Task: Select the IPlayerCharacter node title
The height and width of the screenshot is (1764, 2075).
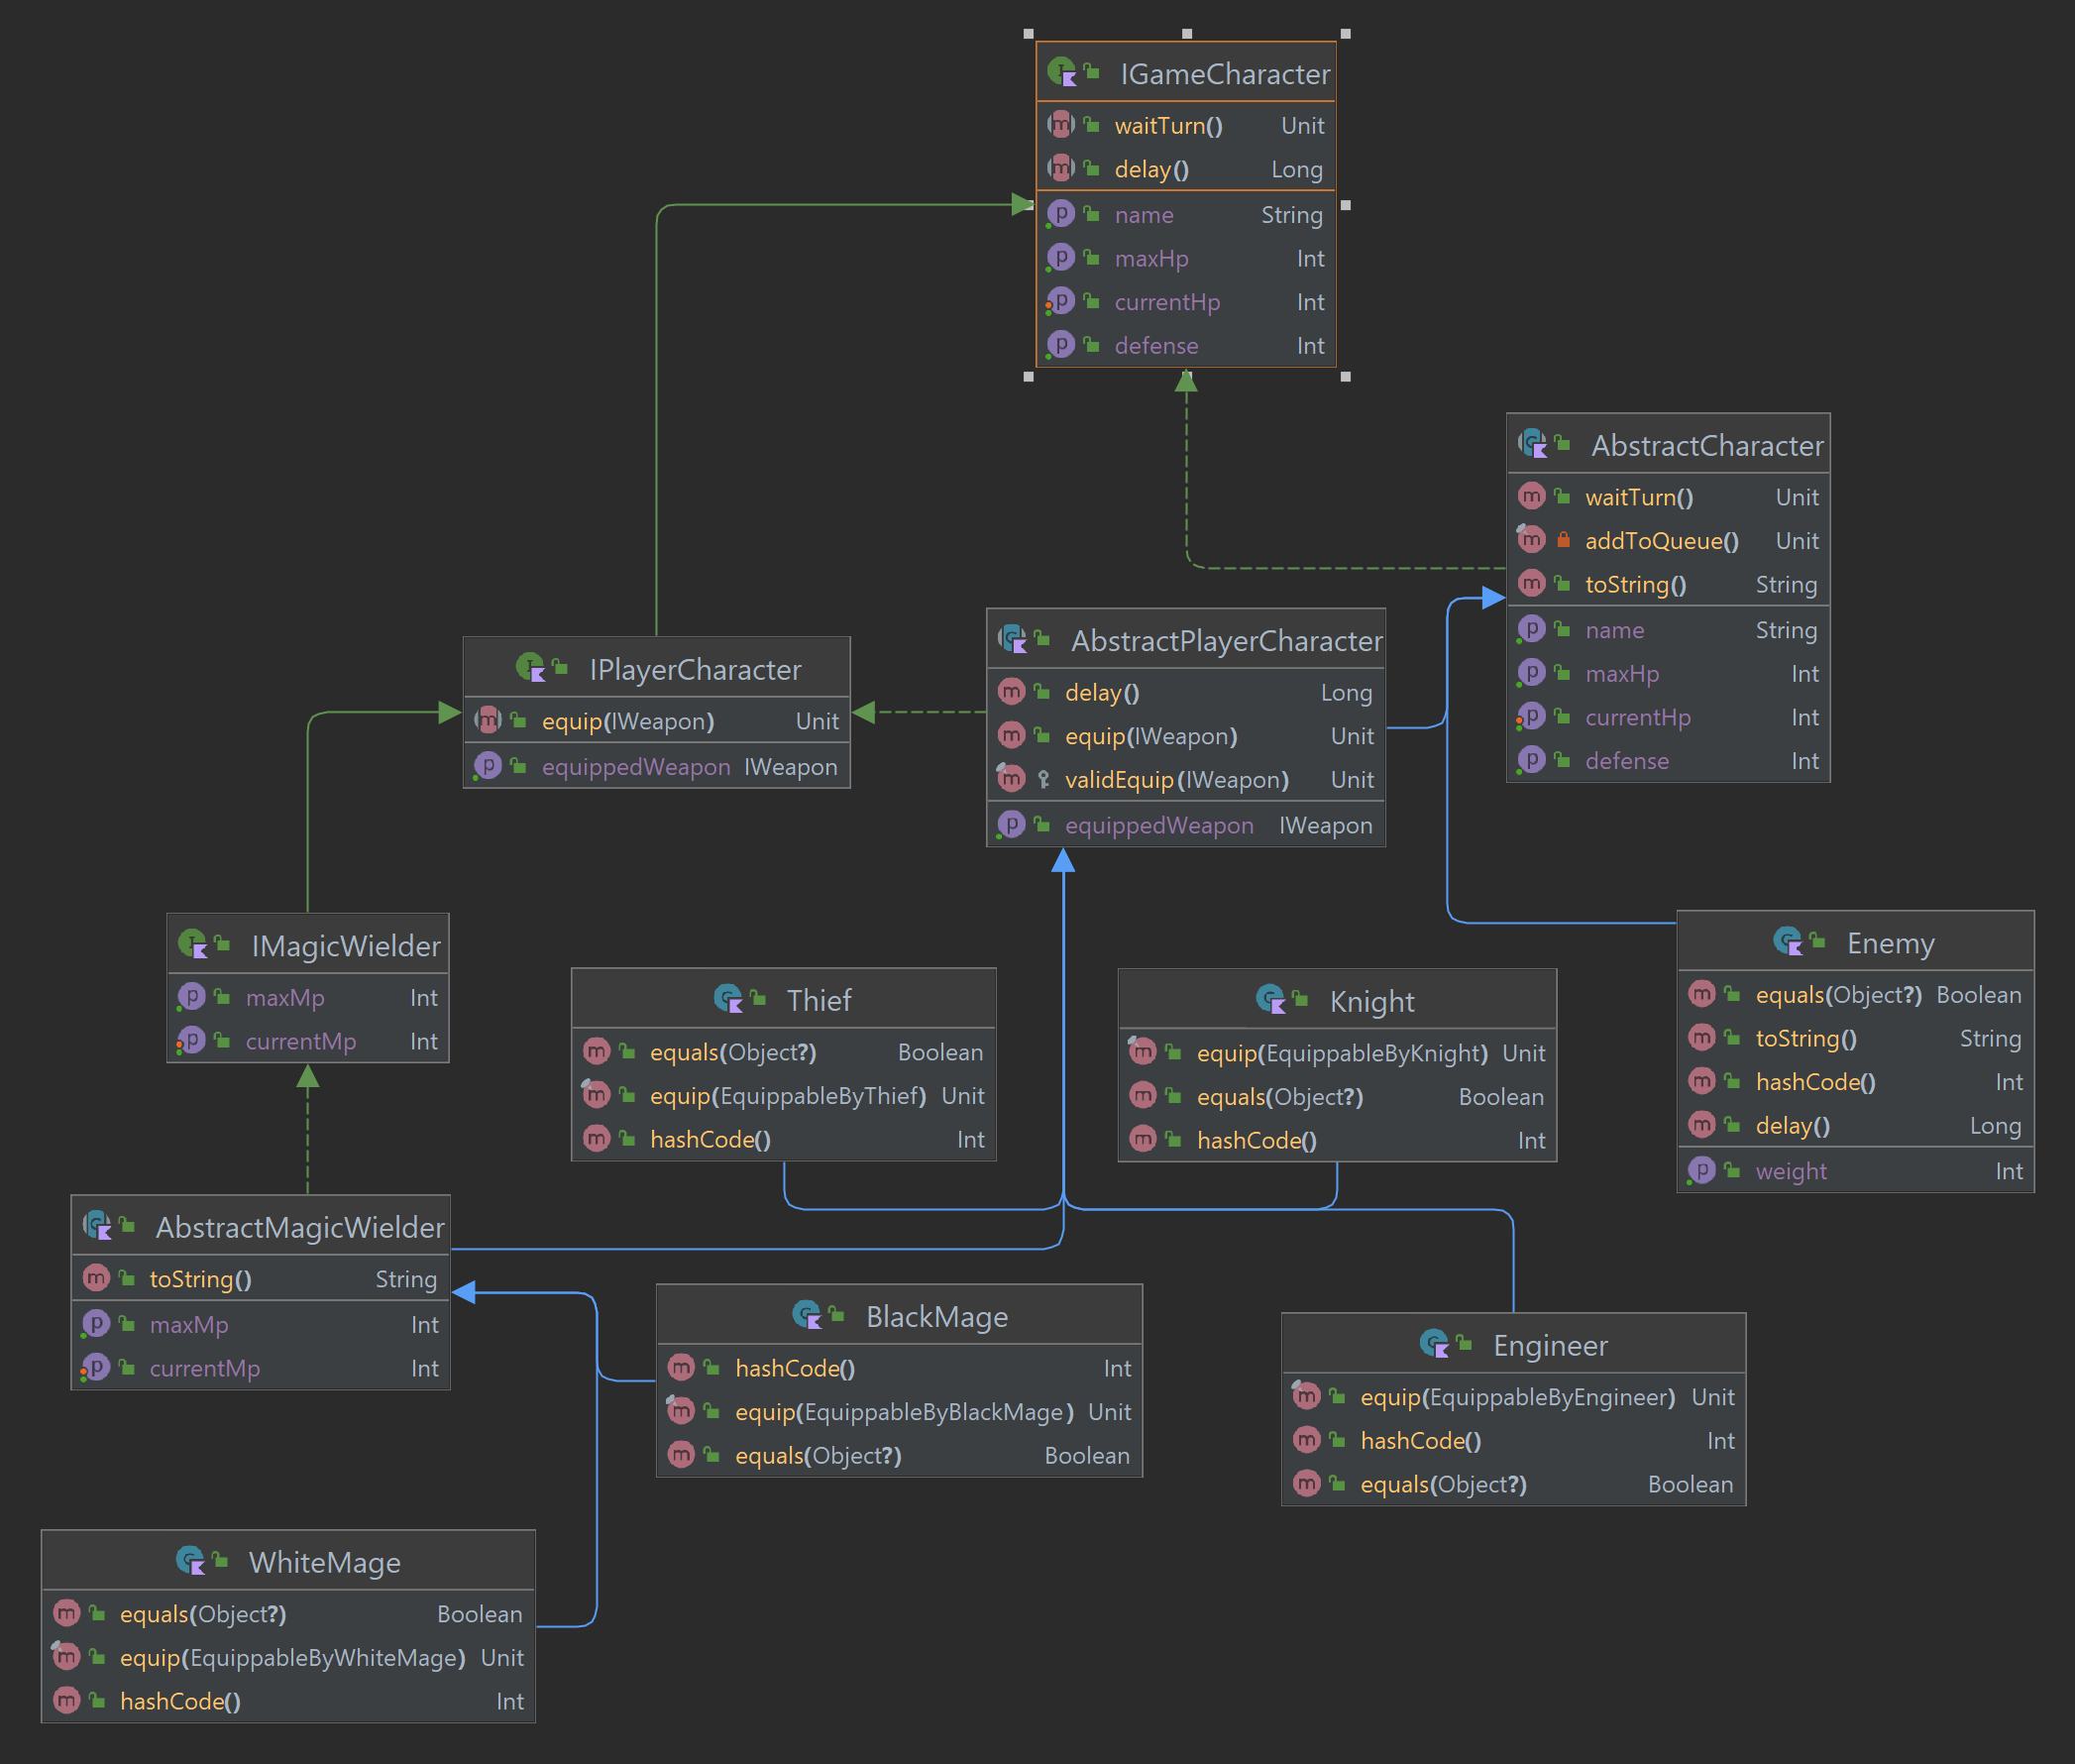Action: (x=695, y=669)
